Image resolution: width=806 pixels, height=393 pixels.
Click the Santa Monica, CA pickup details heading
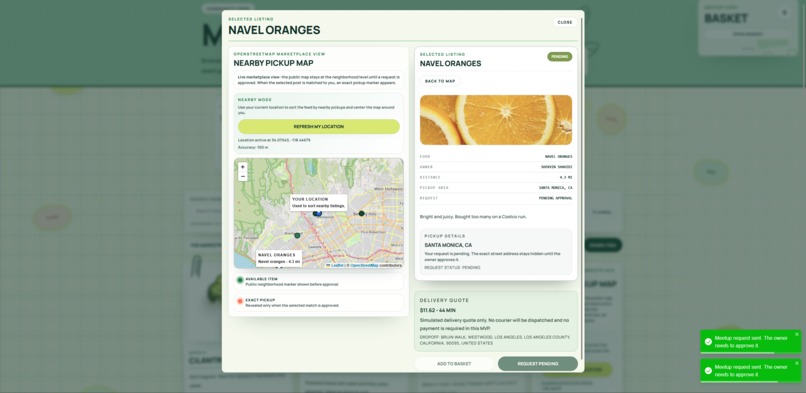[x=448, y=245]
